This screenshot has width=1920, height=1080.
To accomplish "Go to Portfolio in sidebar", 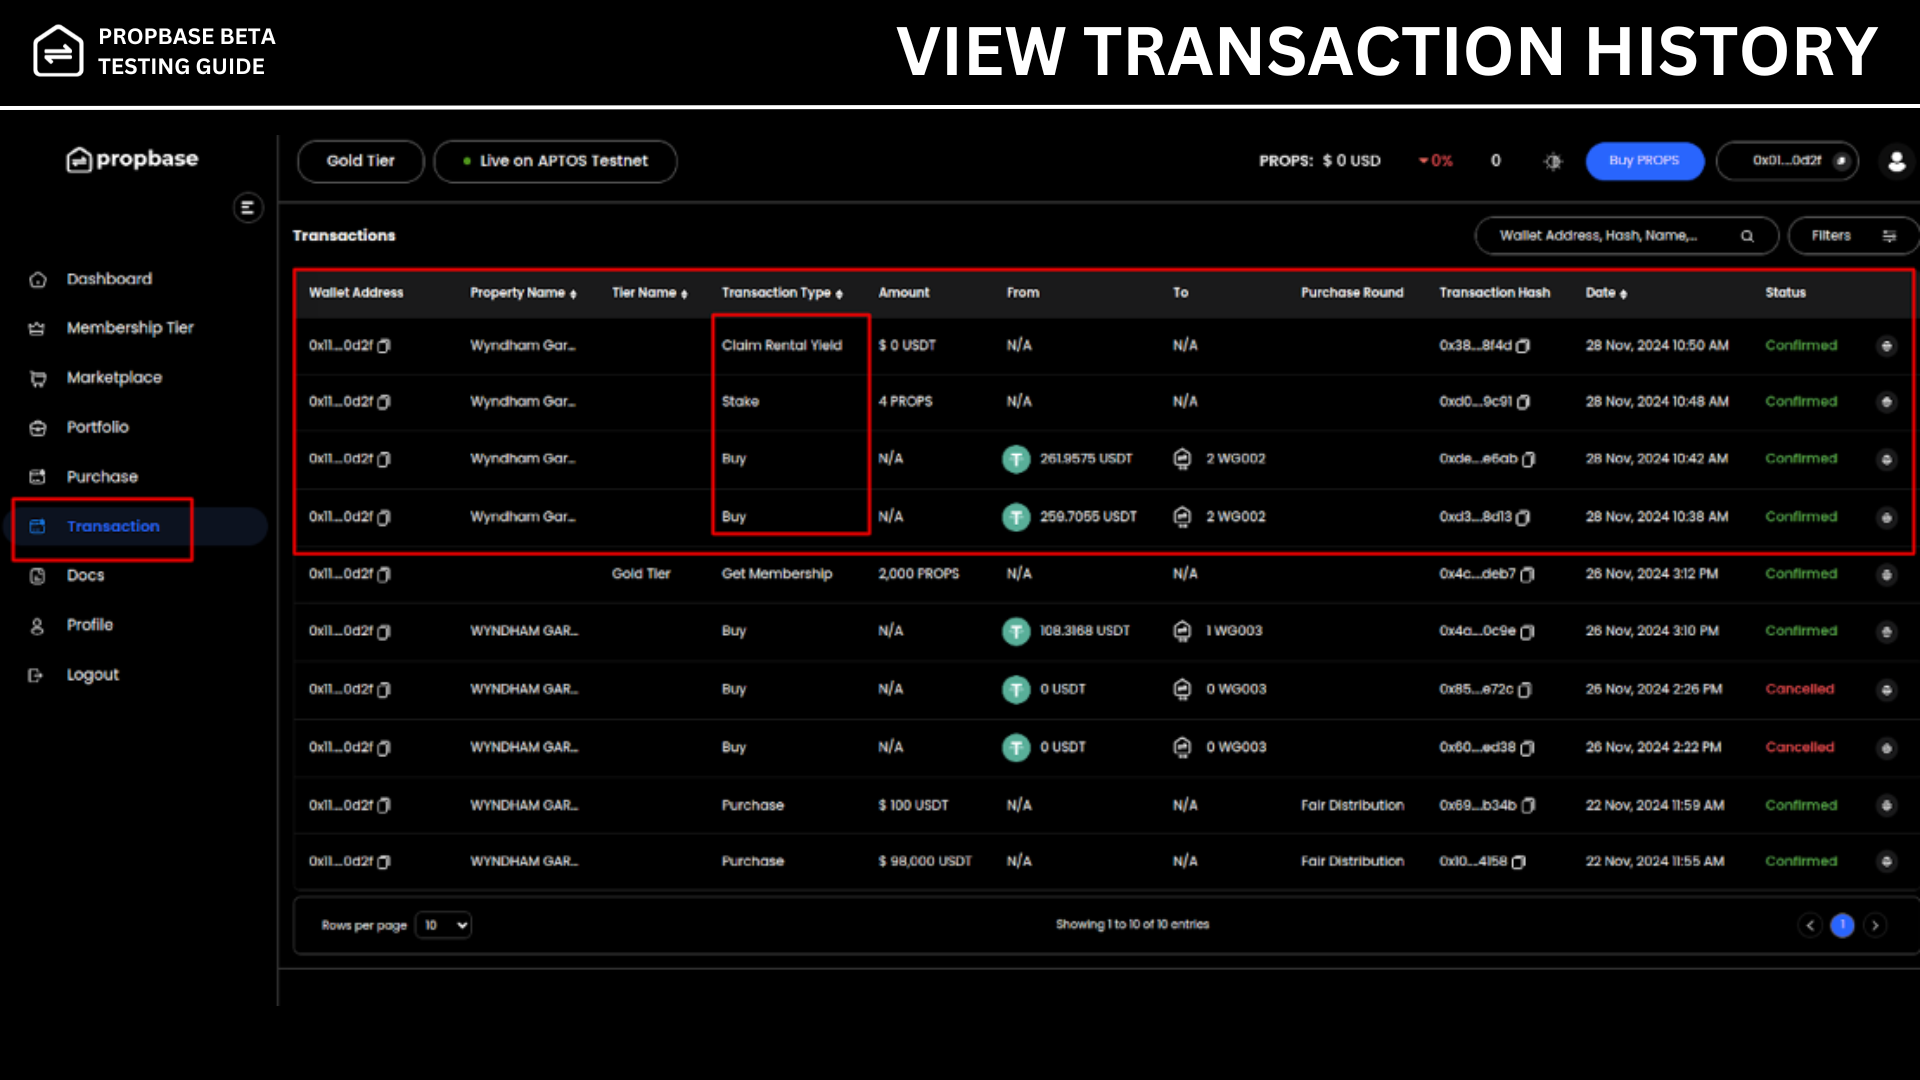I will [x=97, y=427].
